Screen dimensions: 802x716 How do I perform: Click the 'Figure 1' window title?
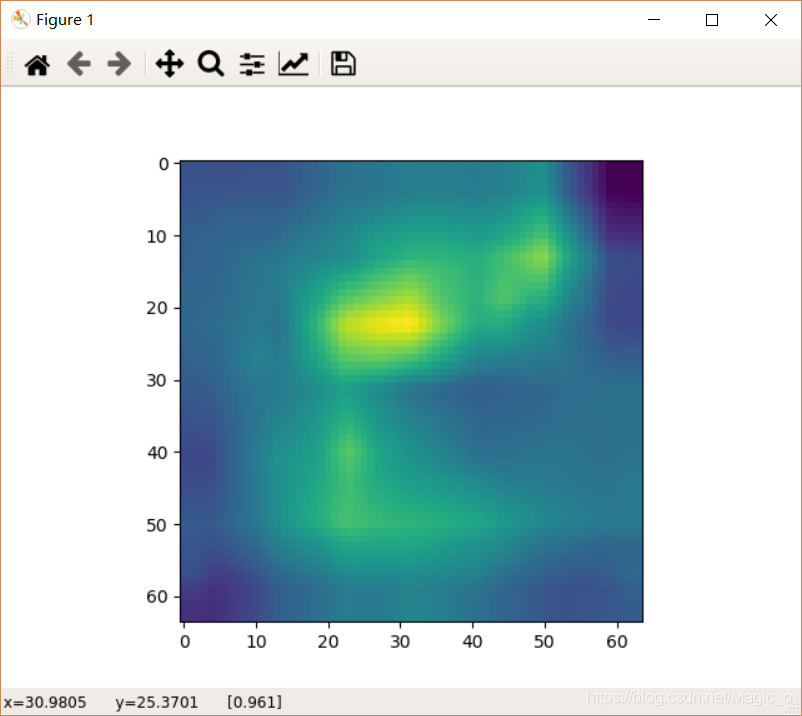[x=65, y=20]
